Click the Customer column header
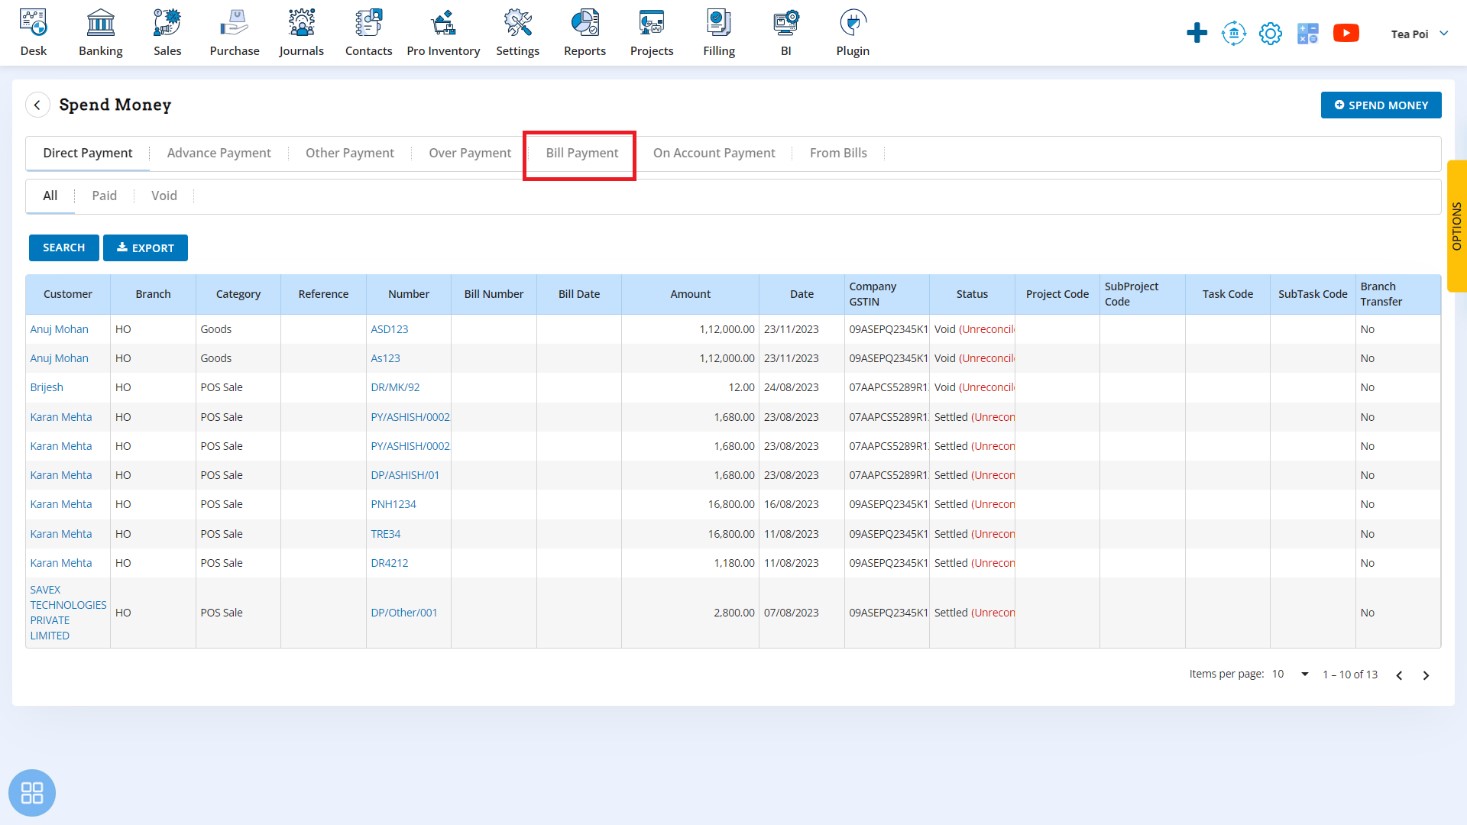 pos(68,294)
